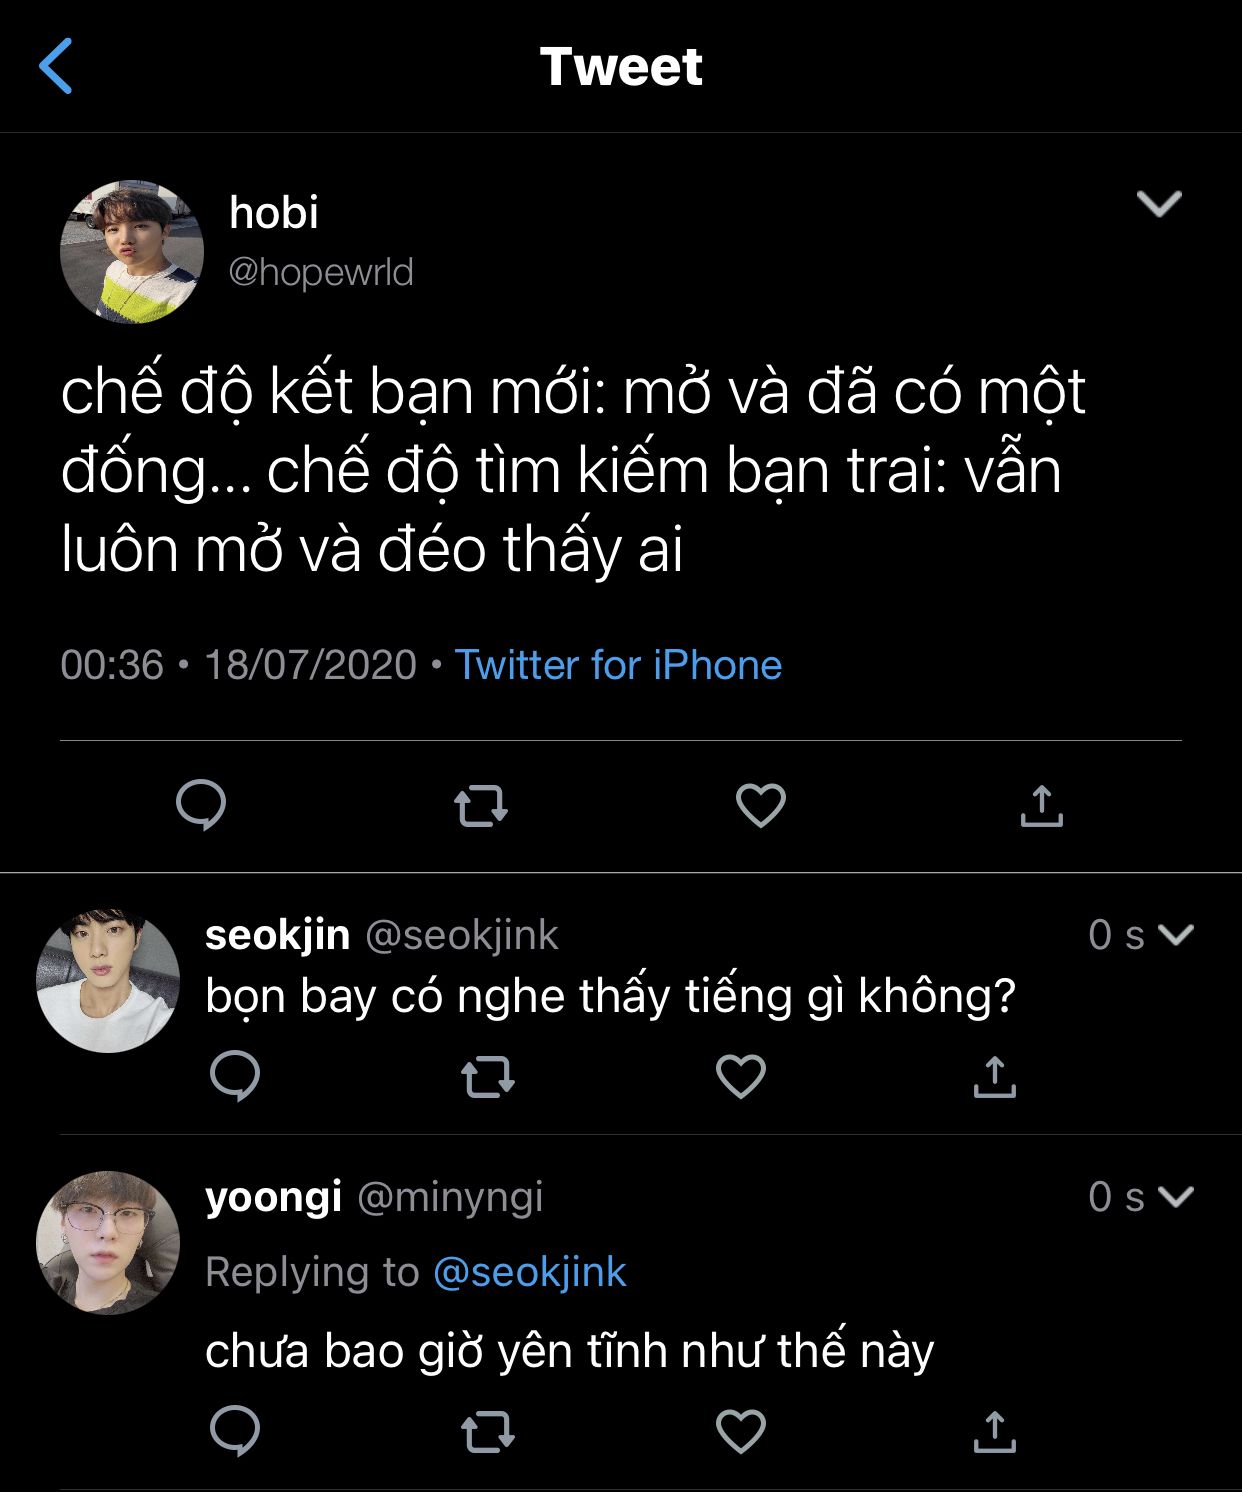Retweet seokjin's reply
The width and height of the screenshot is (1242, 1492).
[x=488, y=1078]
